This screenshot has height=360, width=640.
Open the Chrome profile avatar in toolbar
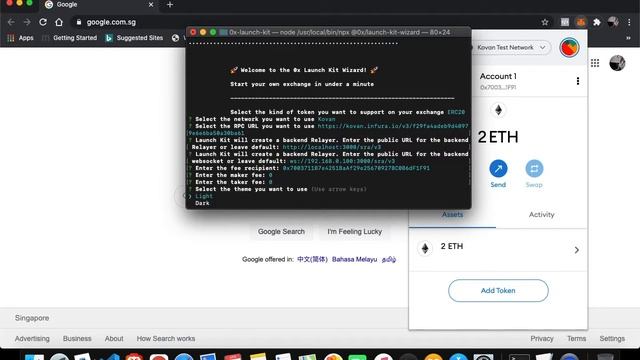pos(613,22)
